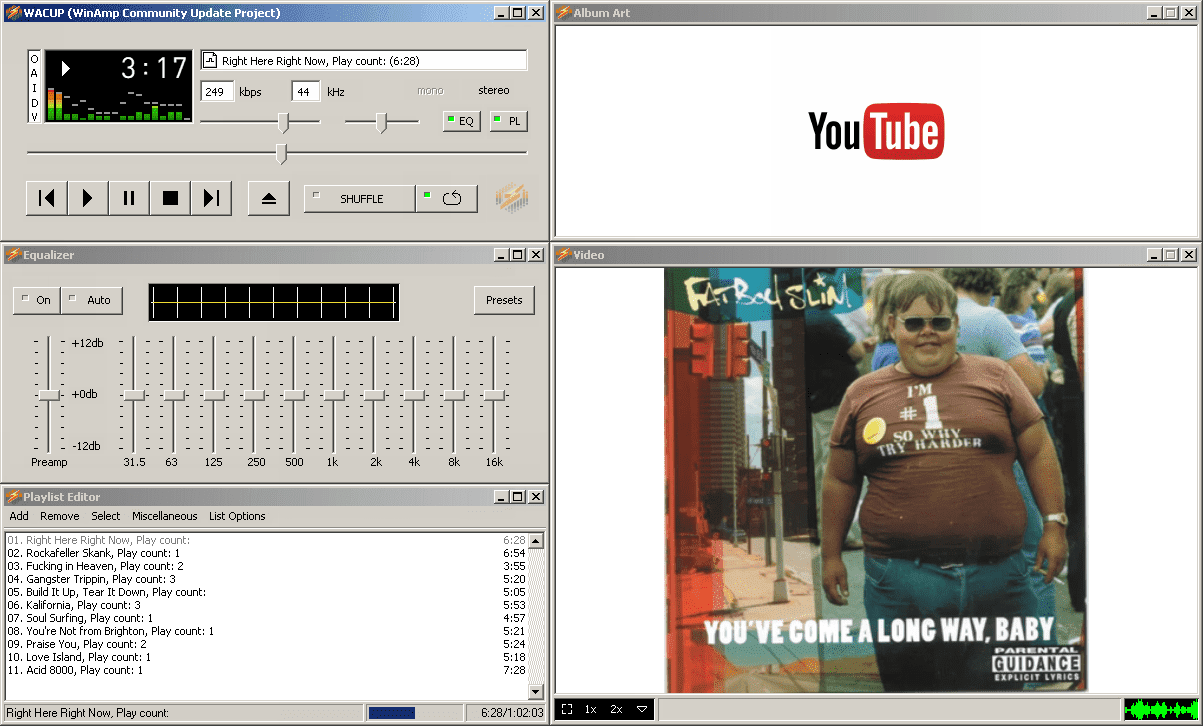Screen dimensions: 1203x726
Task: Click the 2k band slider
Action: pos(374,395)
